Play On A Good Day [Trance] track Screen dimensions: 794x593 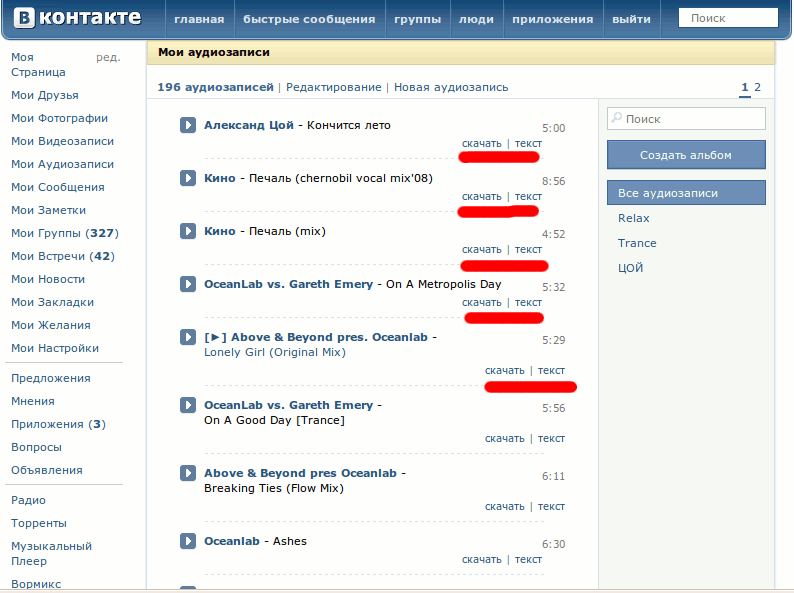188,405
